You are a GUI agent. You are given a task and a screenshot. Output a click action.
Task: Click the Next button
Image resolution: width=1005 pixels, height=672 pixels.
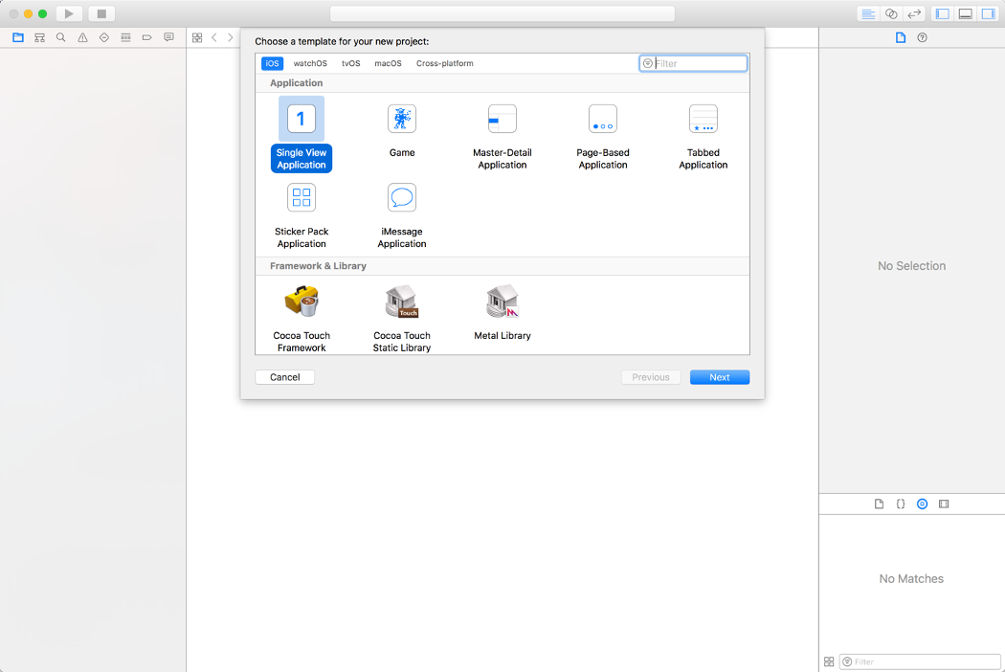[719, 377]
